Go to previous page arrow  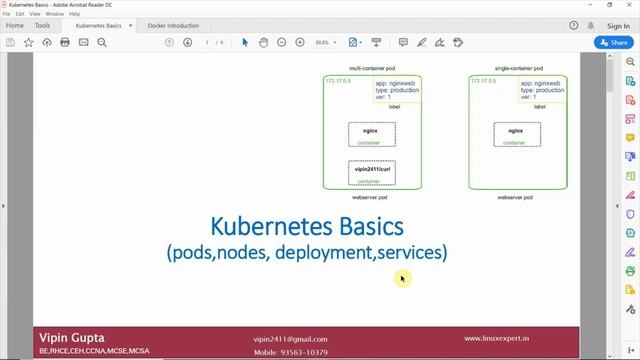169,42
